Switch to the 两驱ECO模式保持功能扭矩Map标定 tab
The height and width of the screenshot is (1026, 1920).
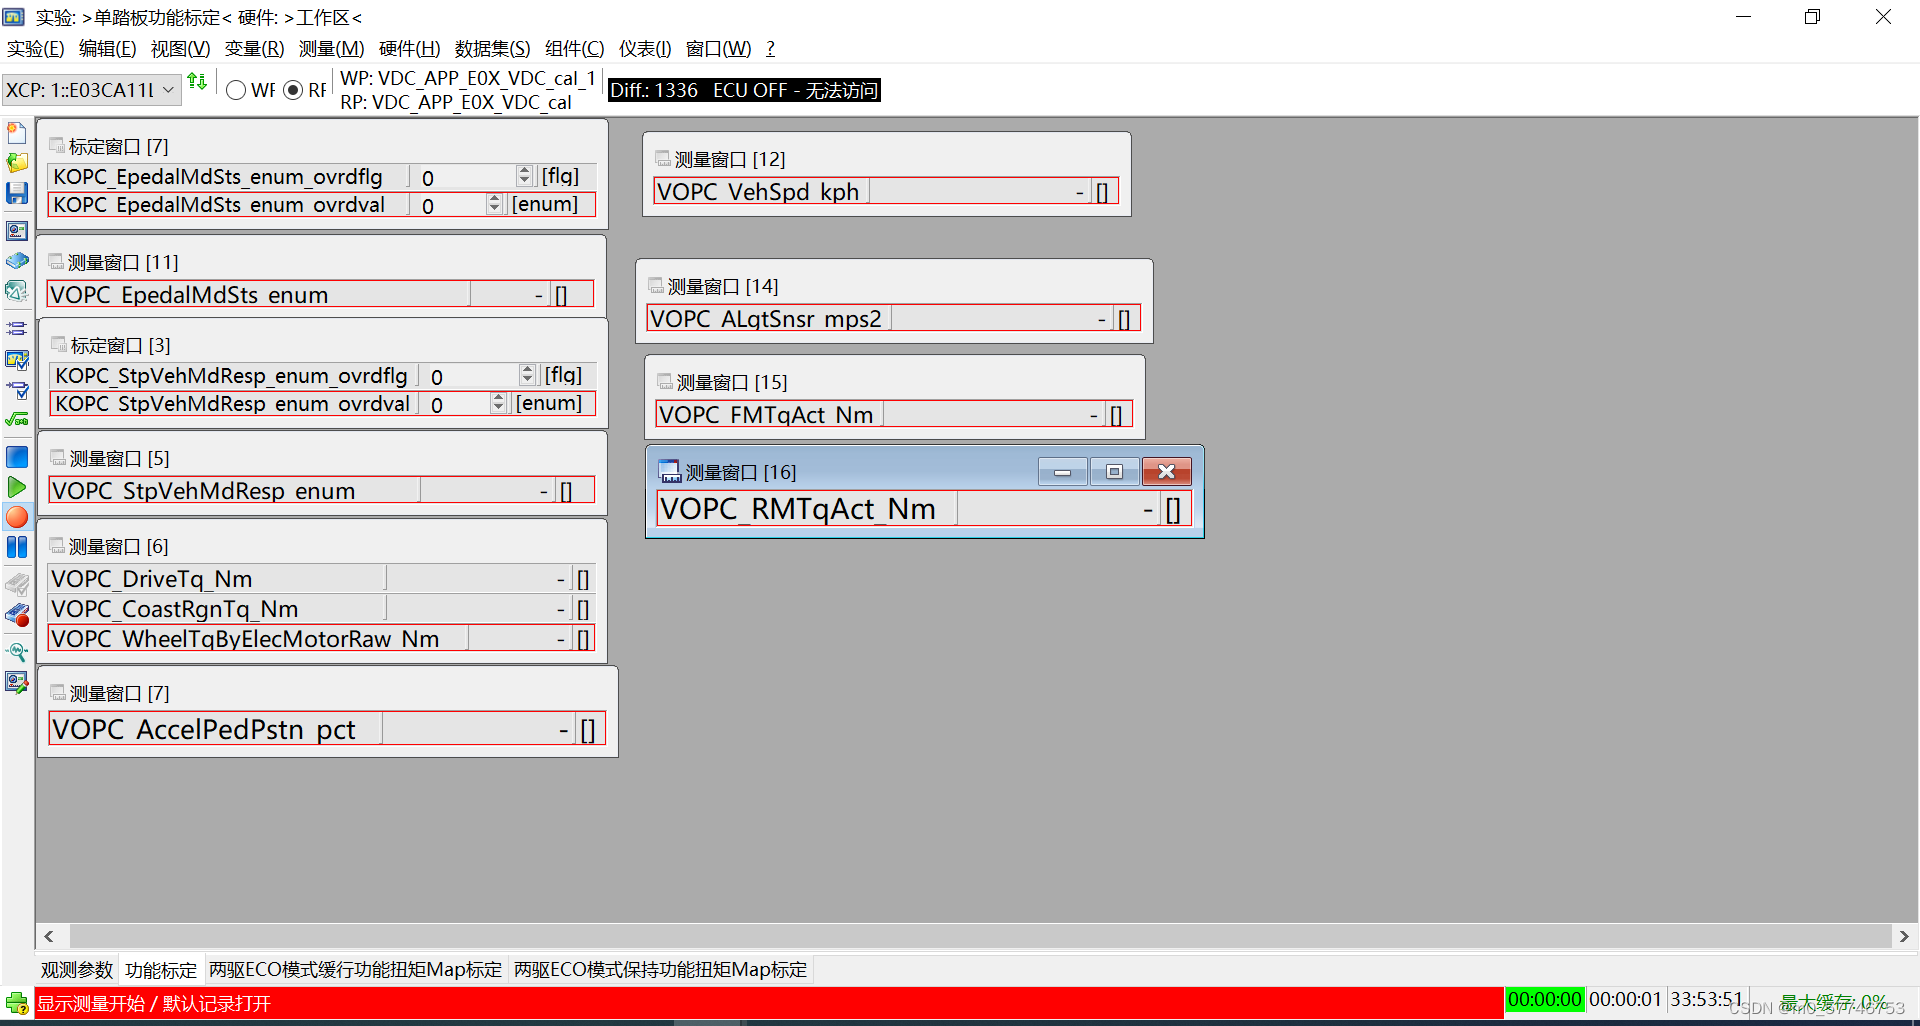pyautogui.click(x=660, y=970)
